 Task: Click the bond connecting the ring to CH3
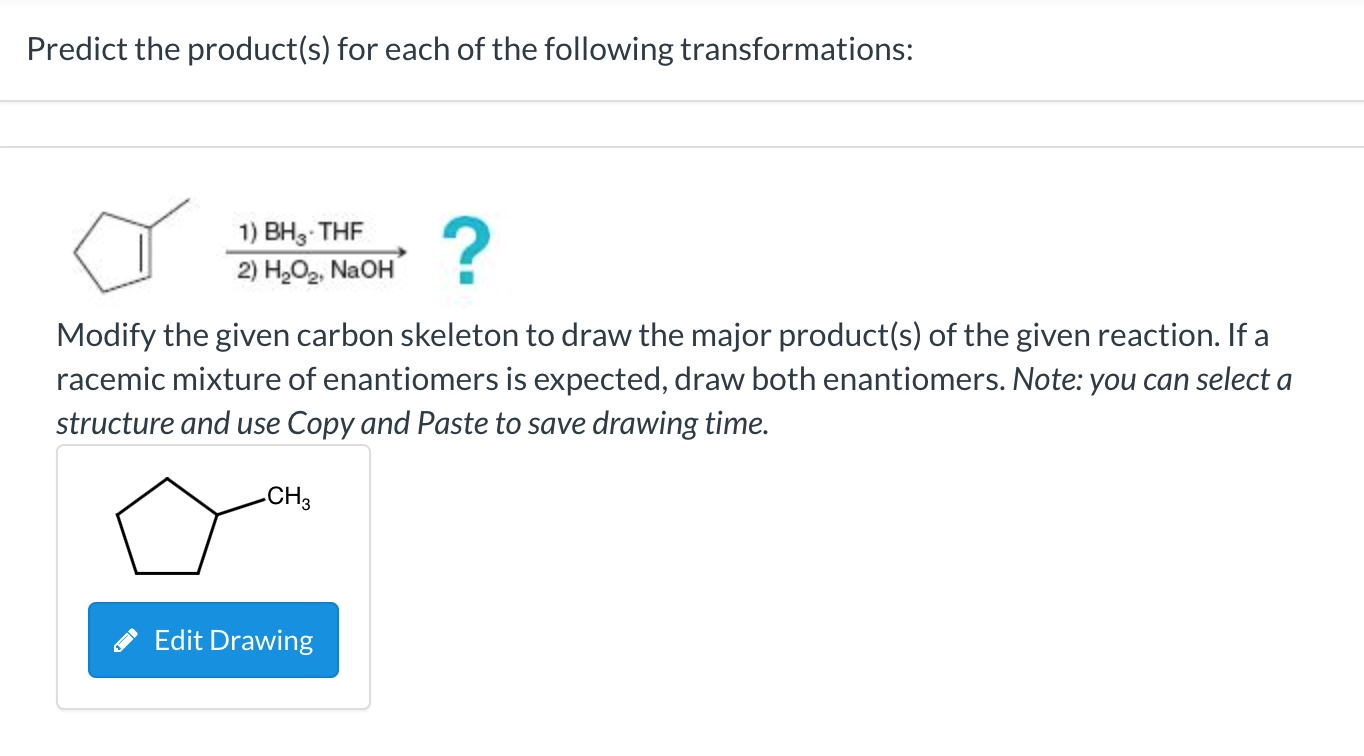242,506
